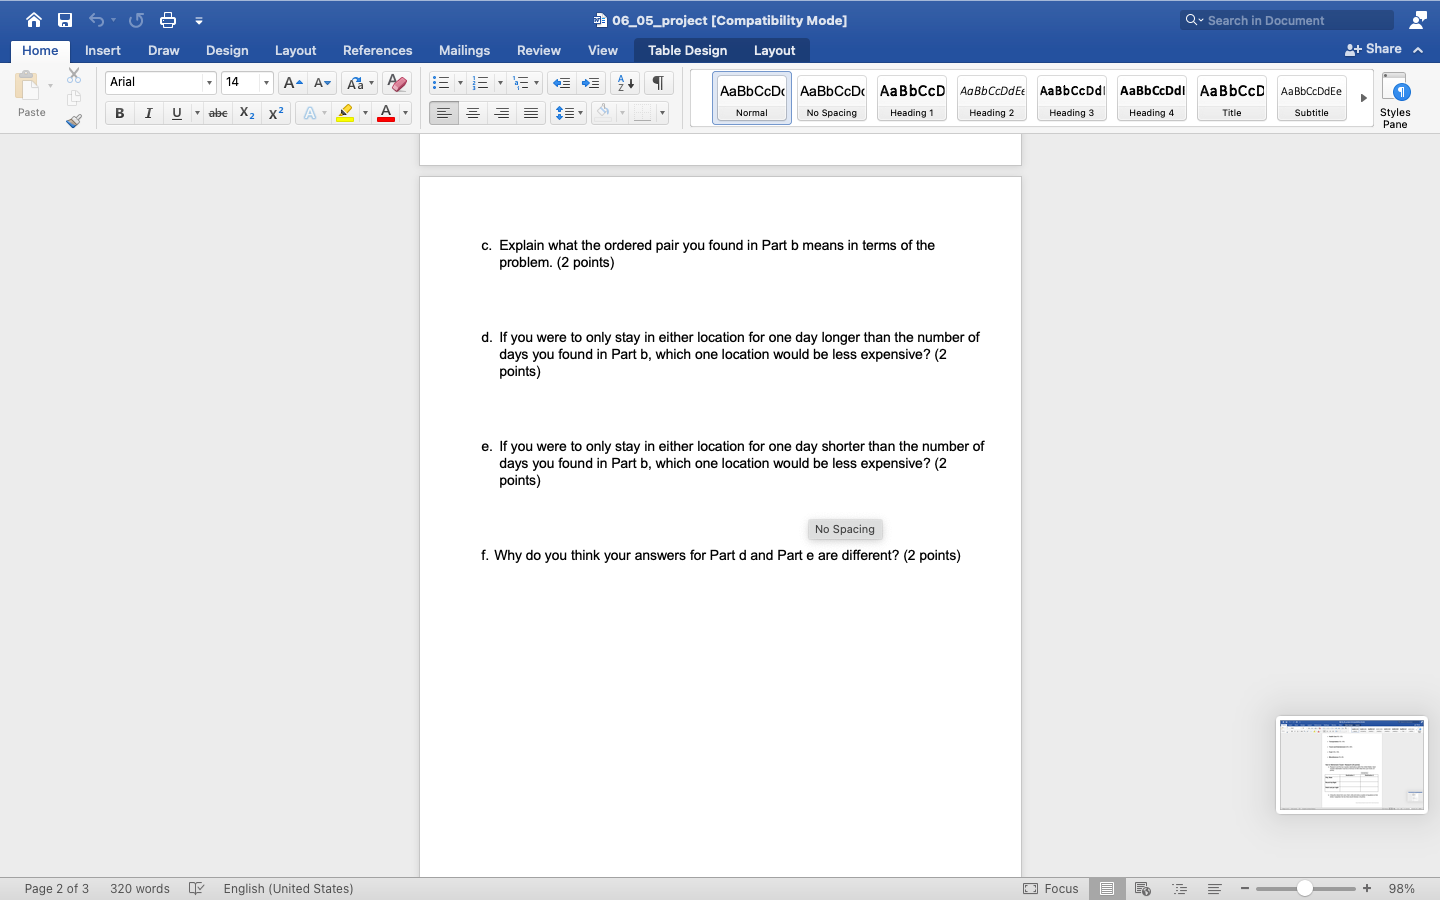1440x900 pixels.
Task: Toggle show paragraph marks
Action: coord(658,83)
